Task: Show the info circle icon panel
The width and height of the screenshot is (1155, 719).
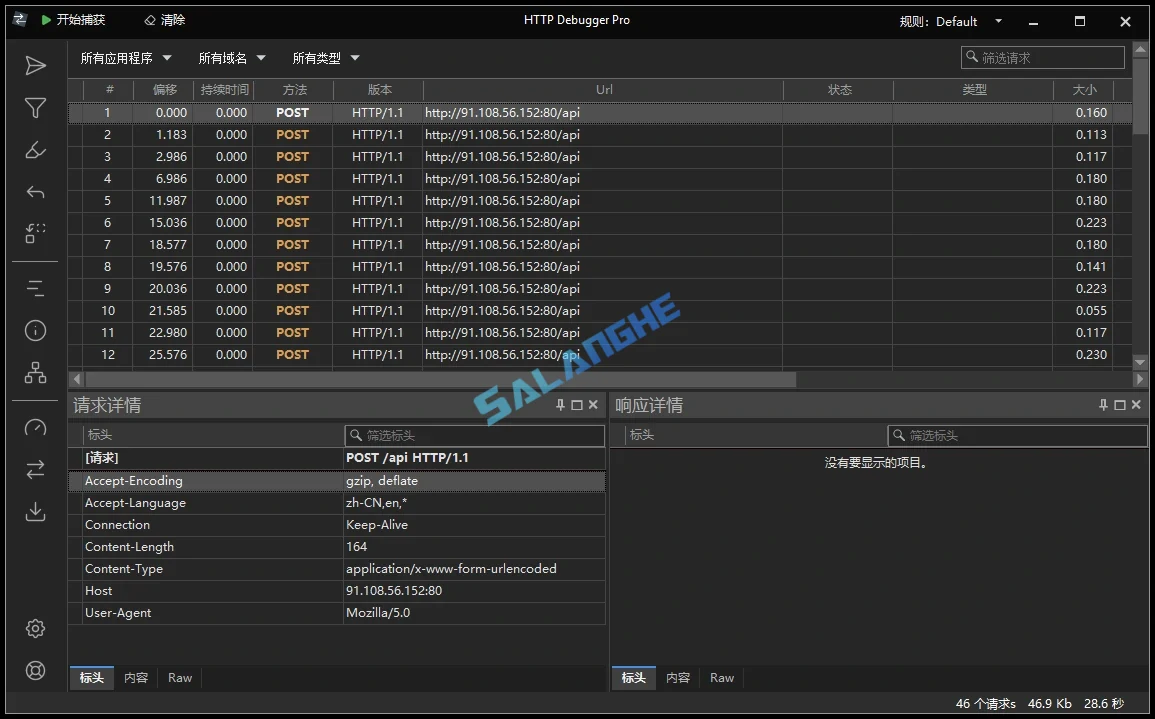Action: [x=35, y=331]
